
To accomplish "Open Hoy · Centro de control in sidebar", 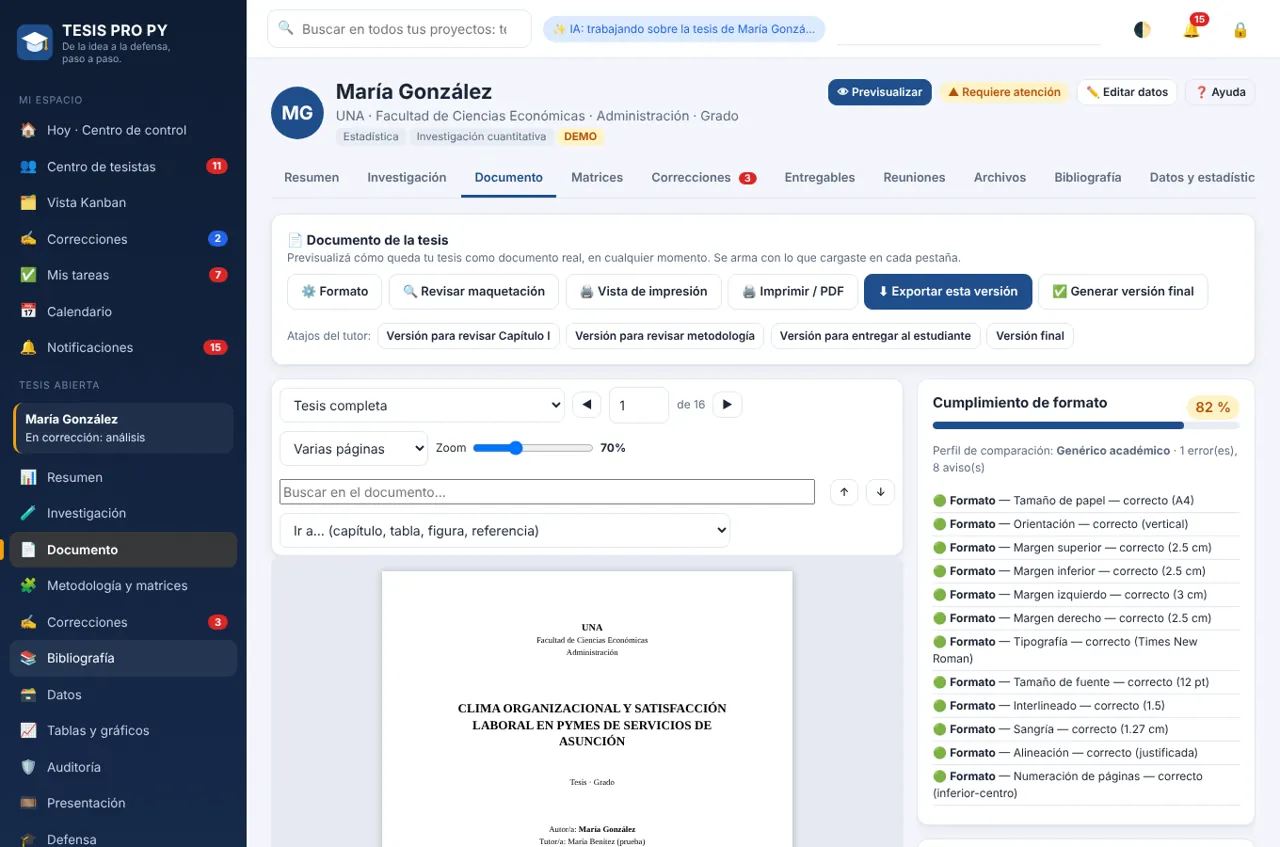I will 123,130.
